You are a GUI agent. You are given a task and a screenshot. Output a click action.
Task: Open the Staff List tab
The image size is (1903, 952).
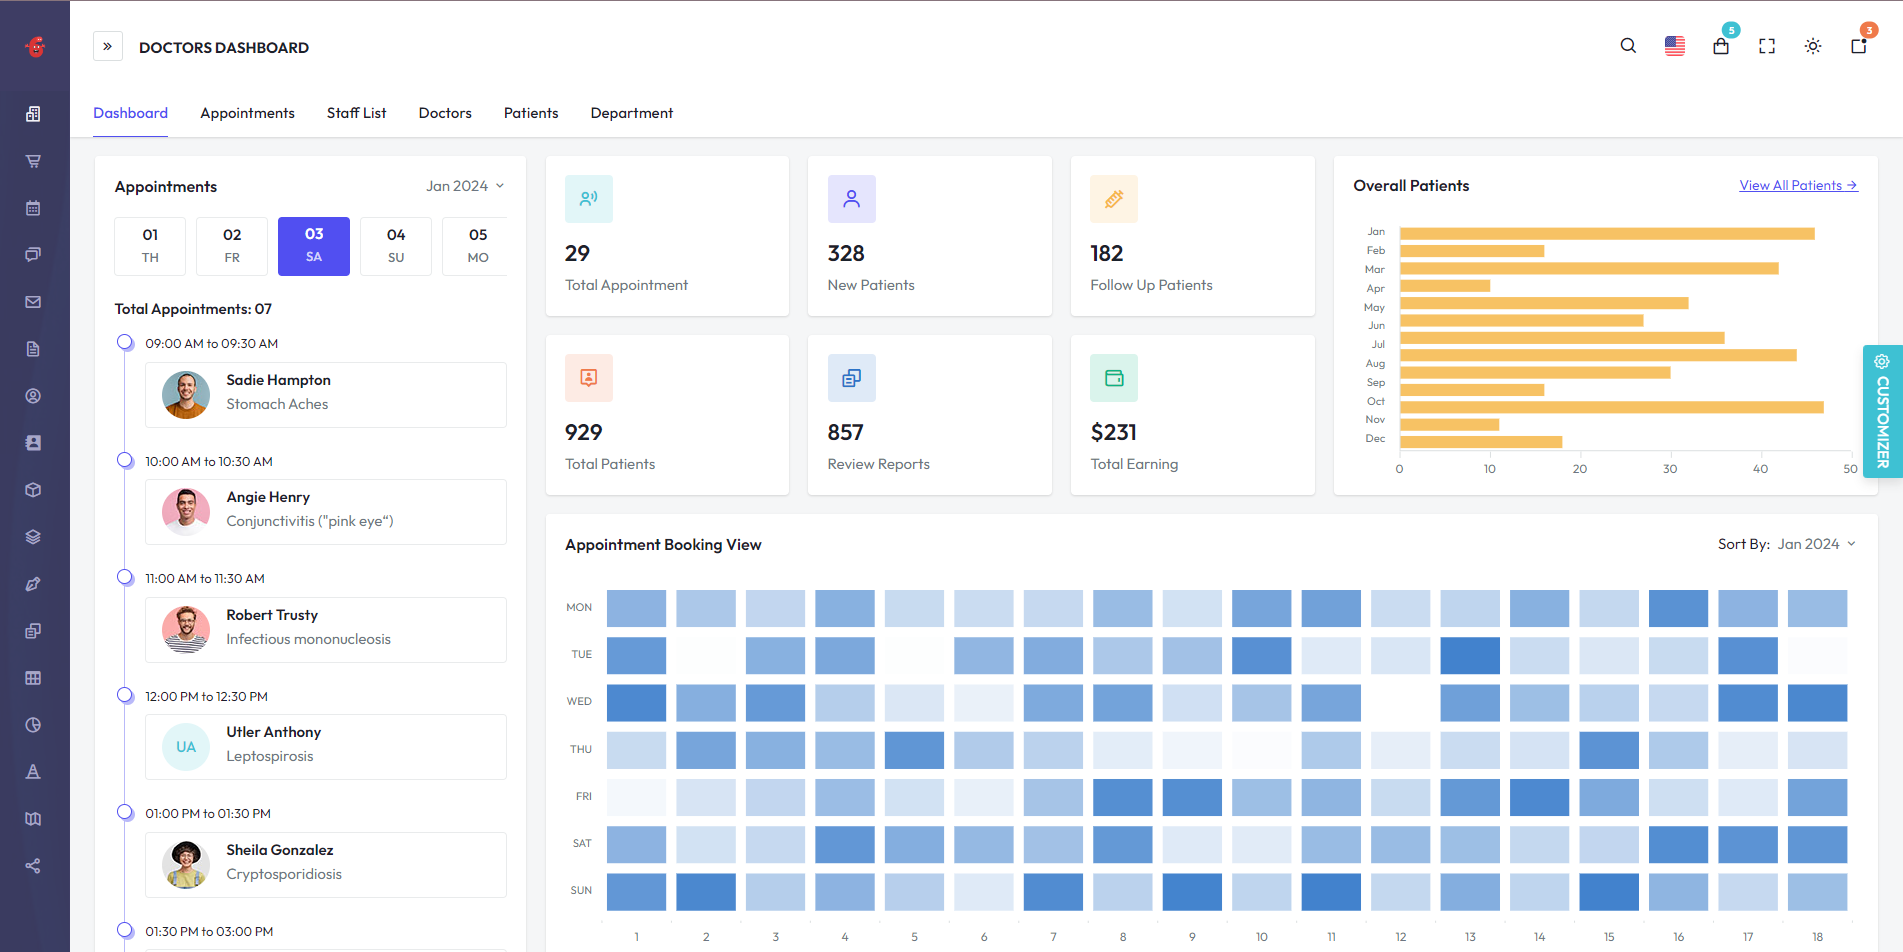(356, 113)
